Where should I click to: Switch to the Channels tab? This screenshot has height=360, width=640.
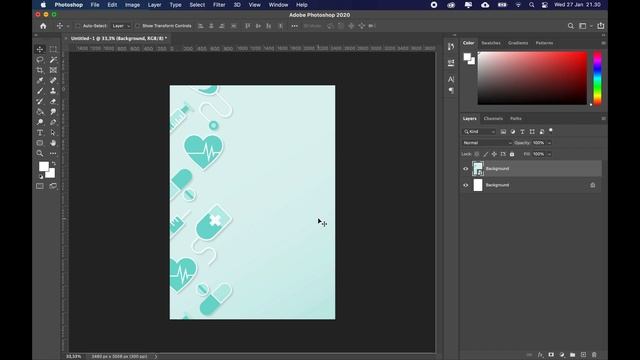tap(493, 118)
